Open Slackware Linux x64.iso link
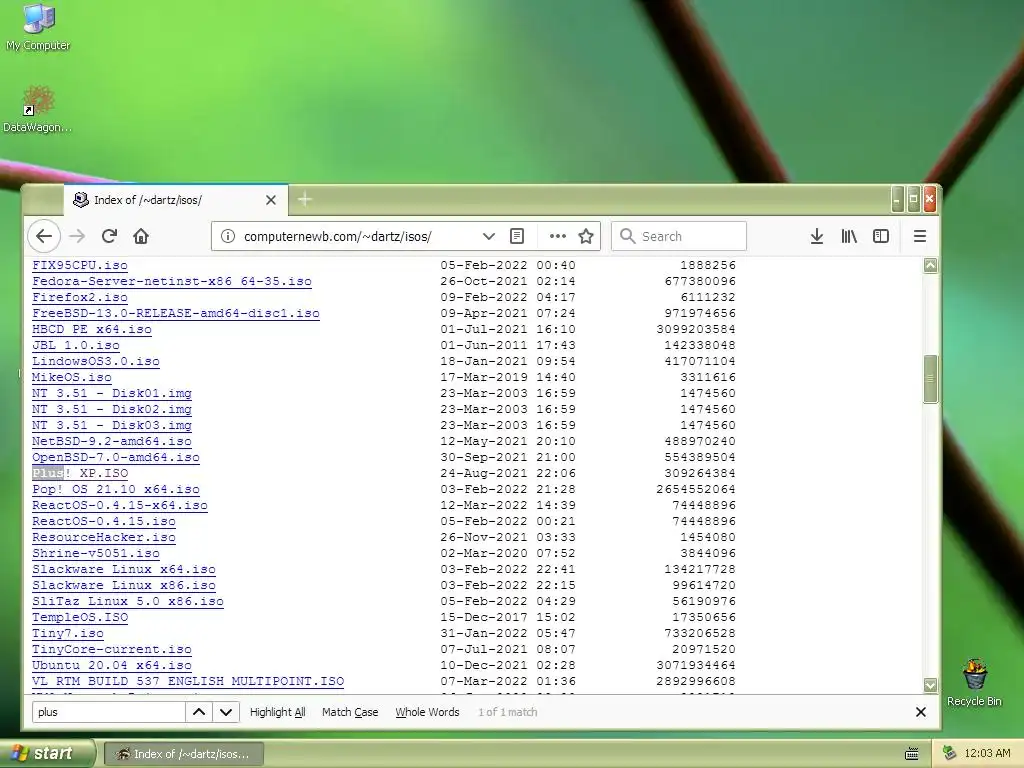The width and height of the screenshot is (1024, 768). click(123, 569)
